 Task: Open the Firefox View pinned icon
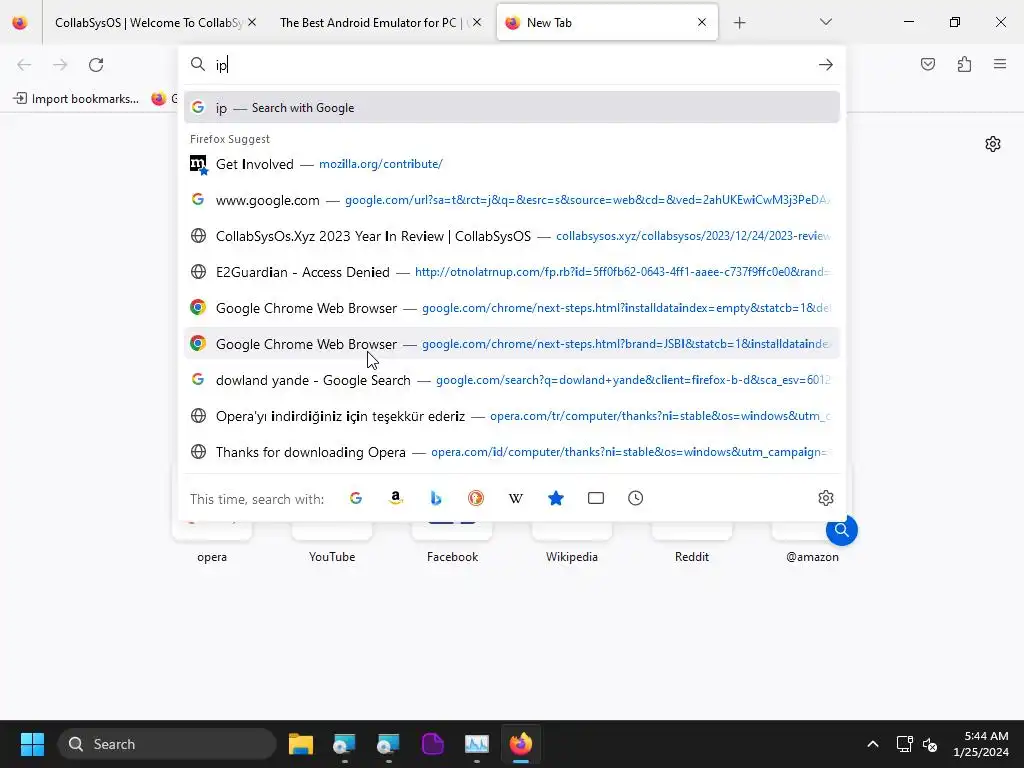pos(20,23)
